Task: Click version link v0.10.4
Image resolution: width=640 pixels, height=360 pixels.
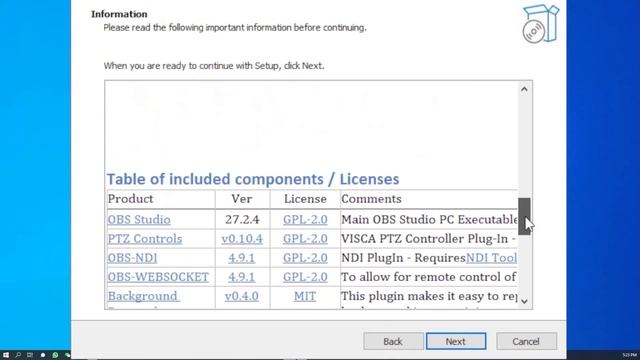Action: tap(242, 239)
